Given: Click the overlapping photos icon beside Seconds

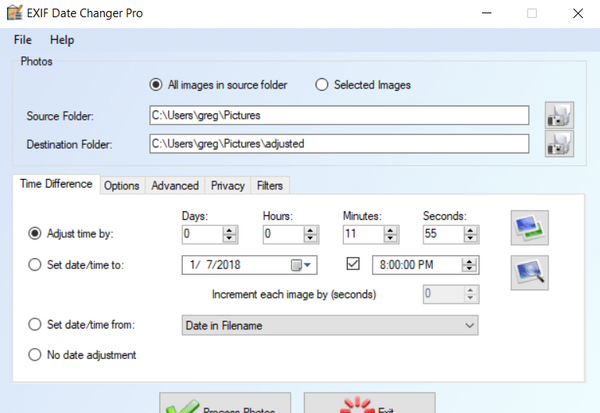Looking at the screenshot, I should pyautogui.click(x=530, y=228).
